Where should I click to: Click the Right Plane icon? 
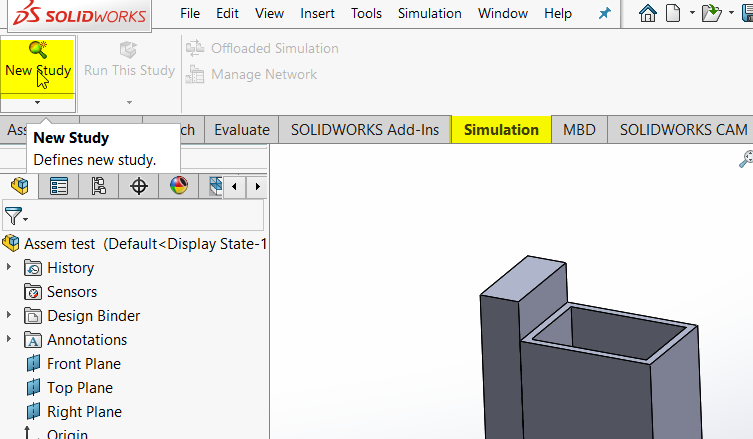pos(33,412)
